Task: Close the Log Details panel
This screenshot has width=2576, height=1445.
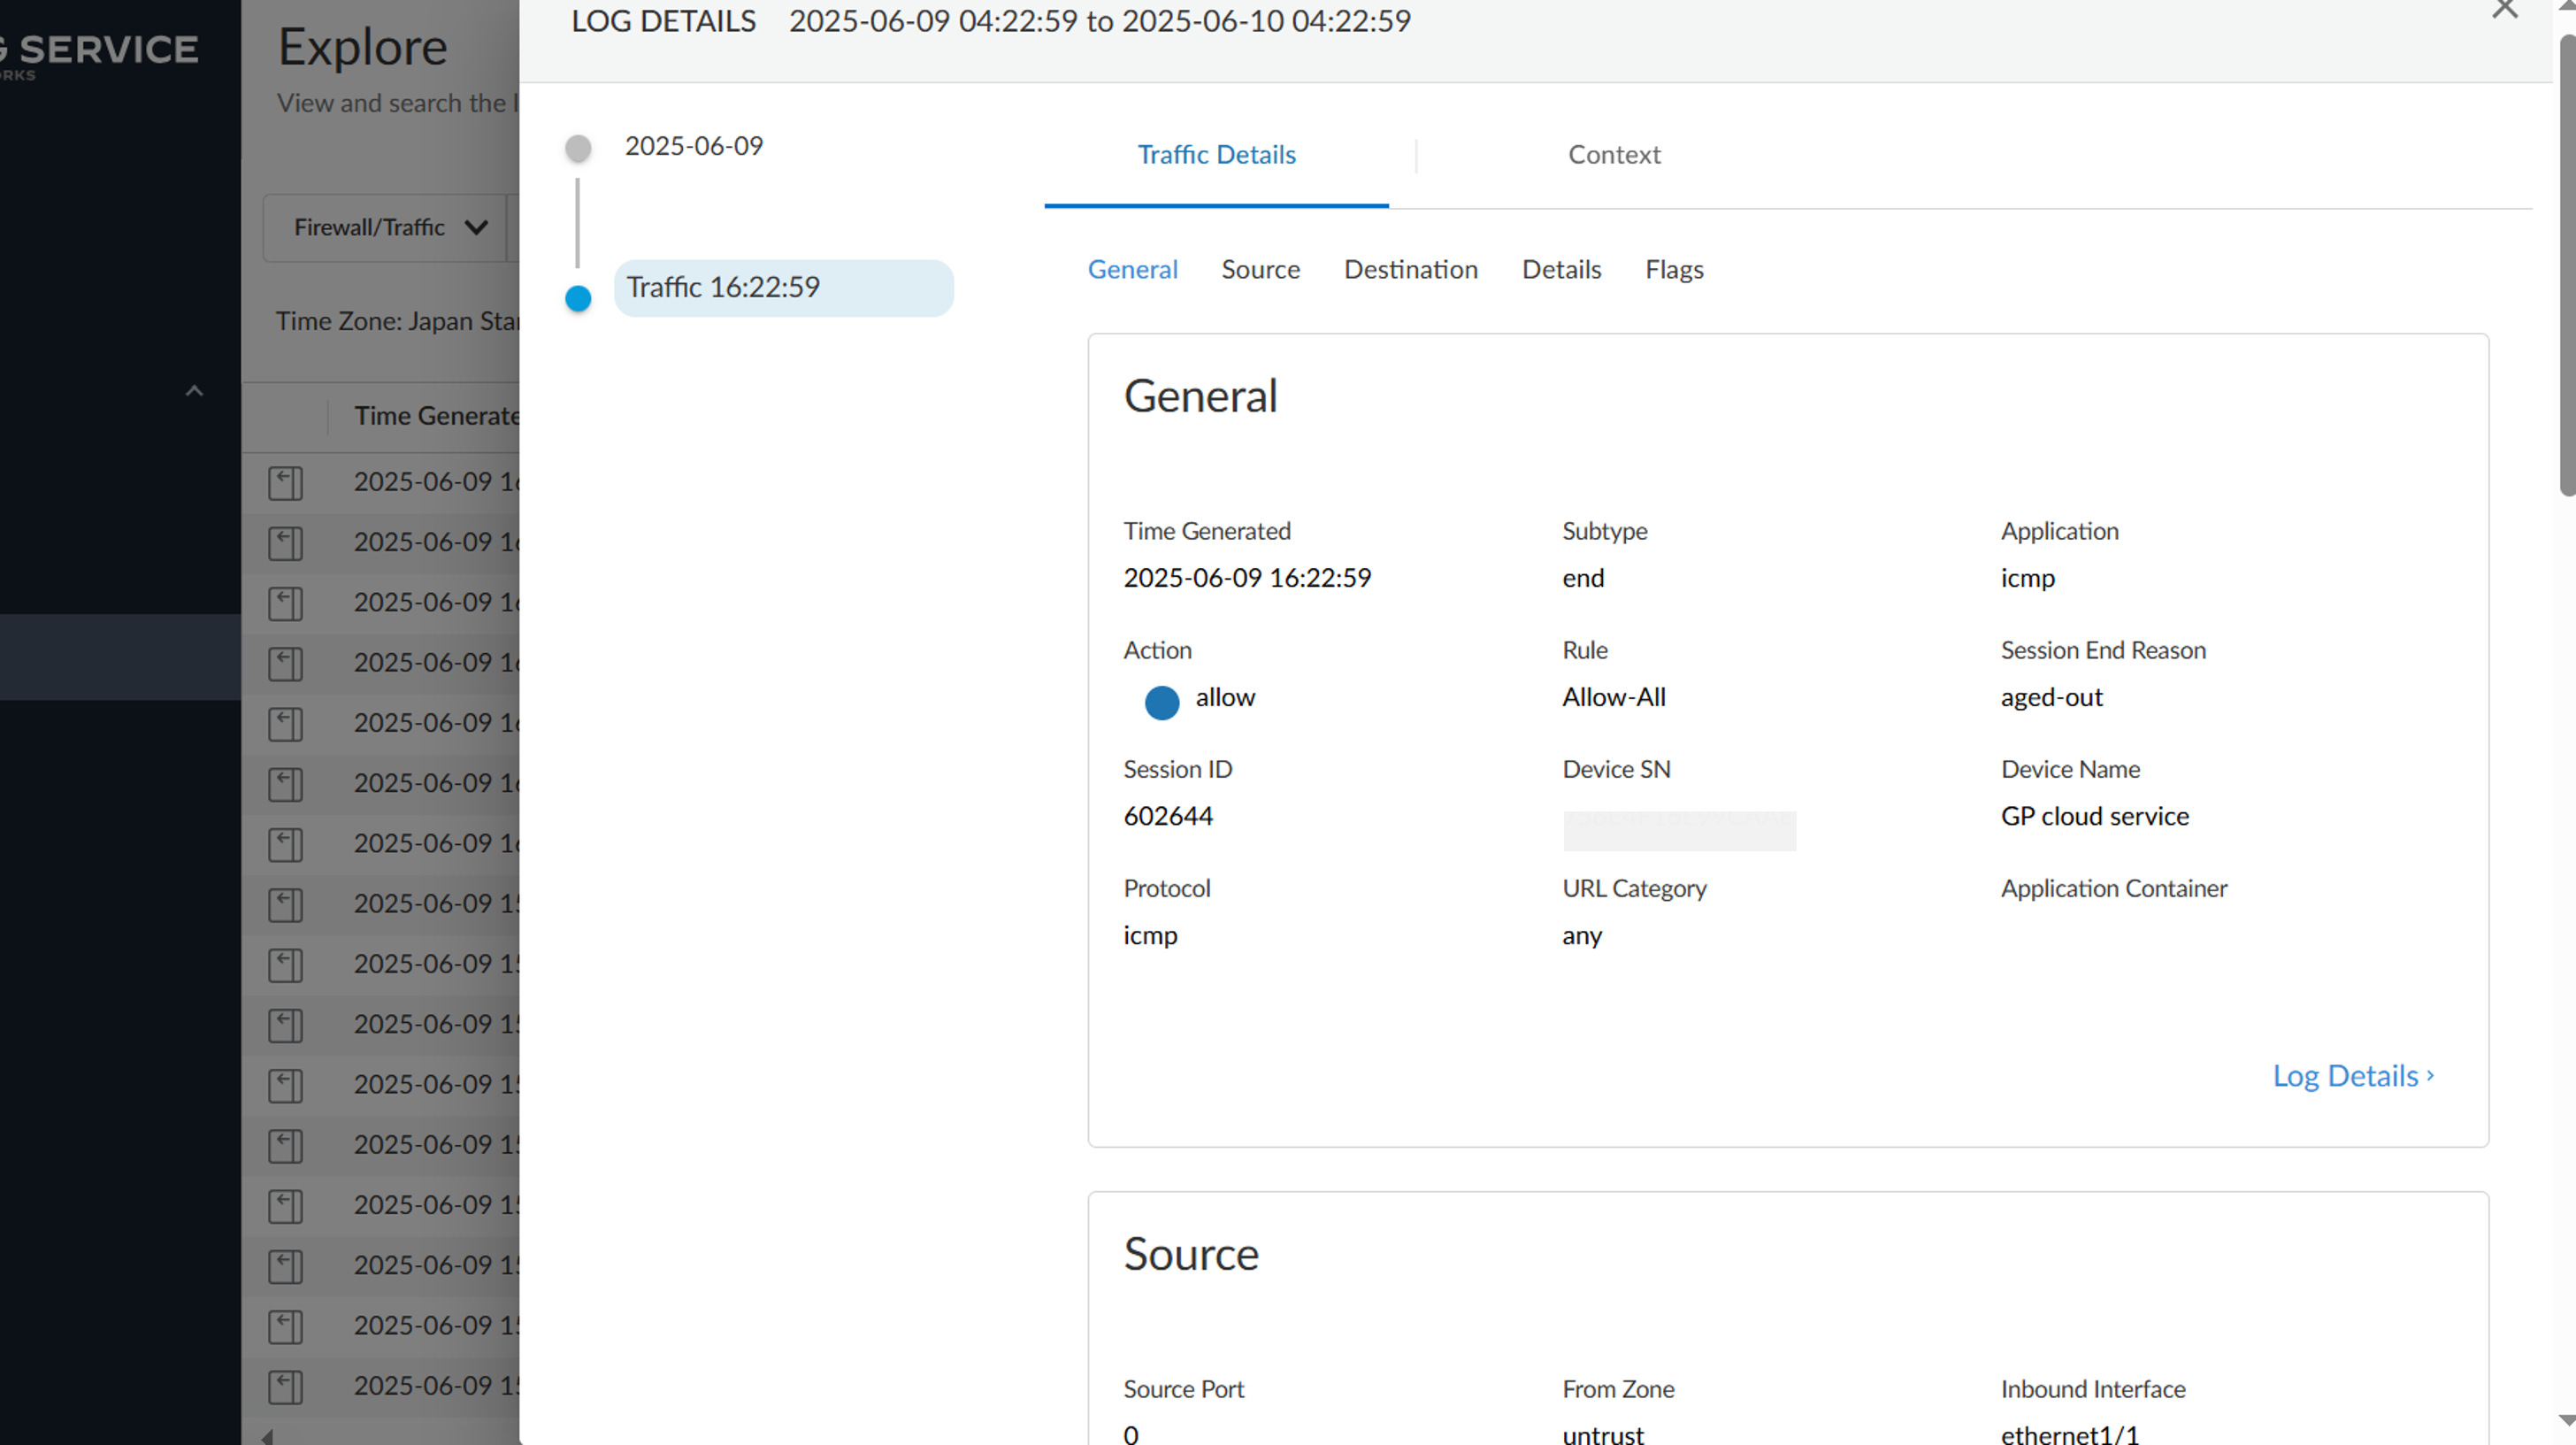Action: pyautogui.click(x=2504, y=10)
